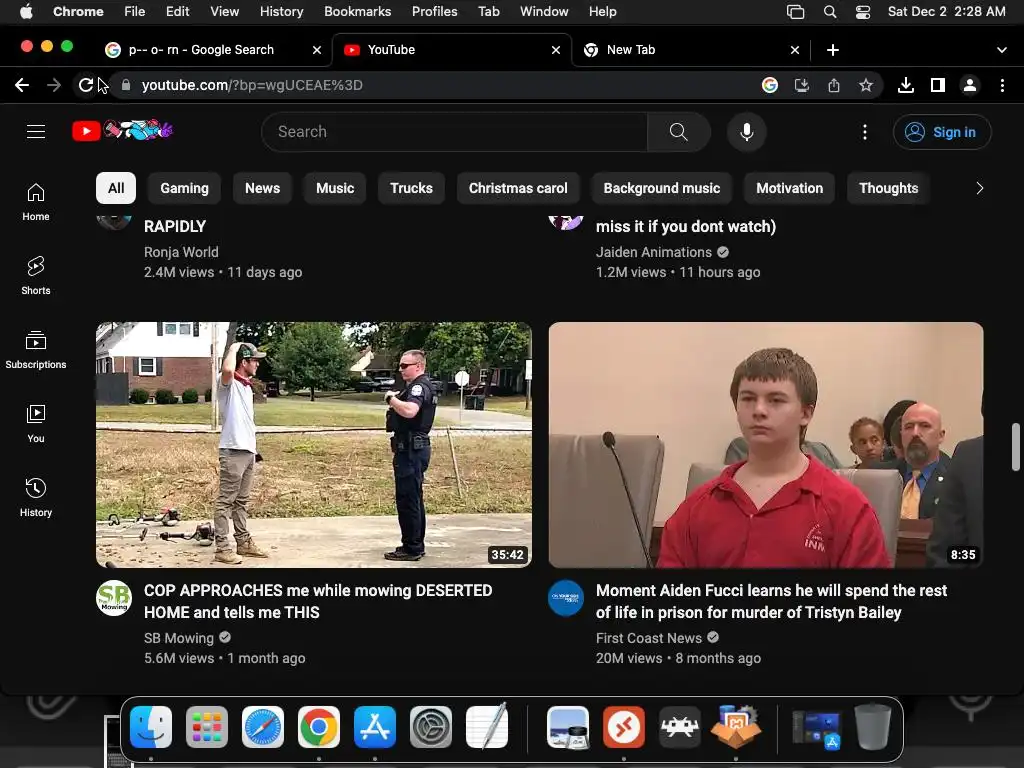Screen dimensions: 1024x768
Task: Expand the tab search dropdown arrow
Action: coord(1002,50)
